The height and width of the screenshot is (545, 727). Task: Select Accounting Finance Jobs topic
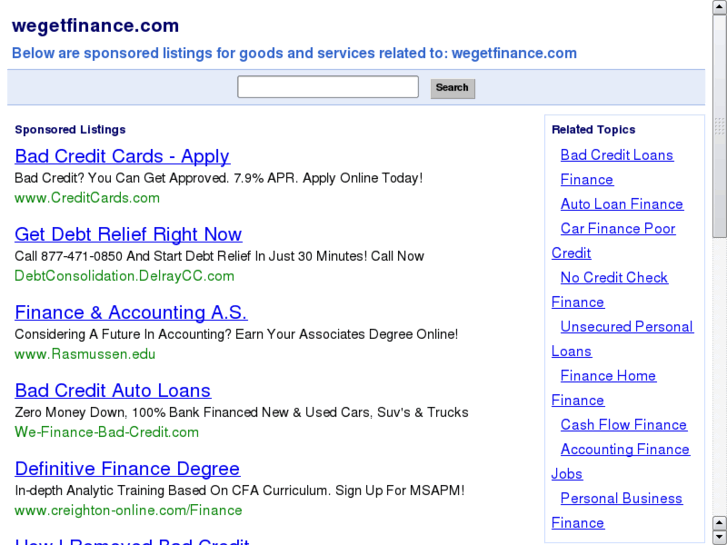coord(625,449)
